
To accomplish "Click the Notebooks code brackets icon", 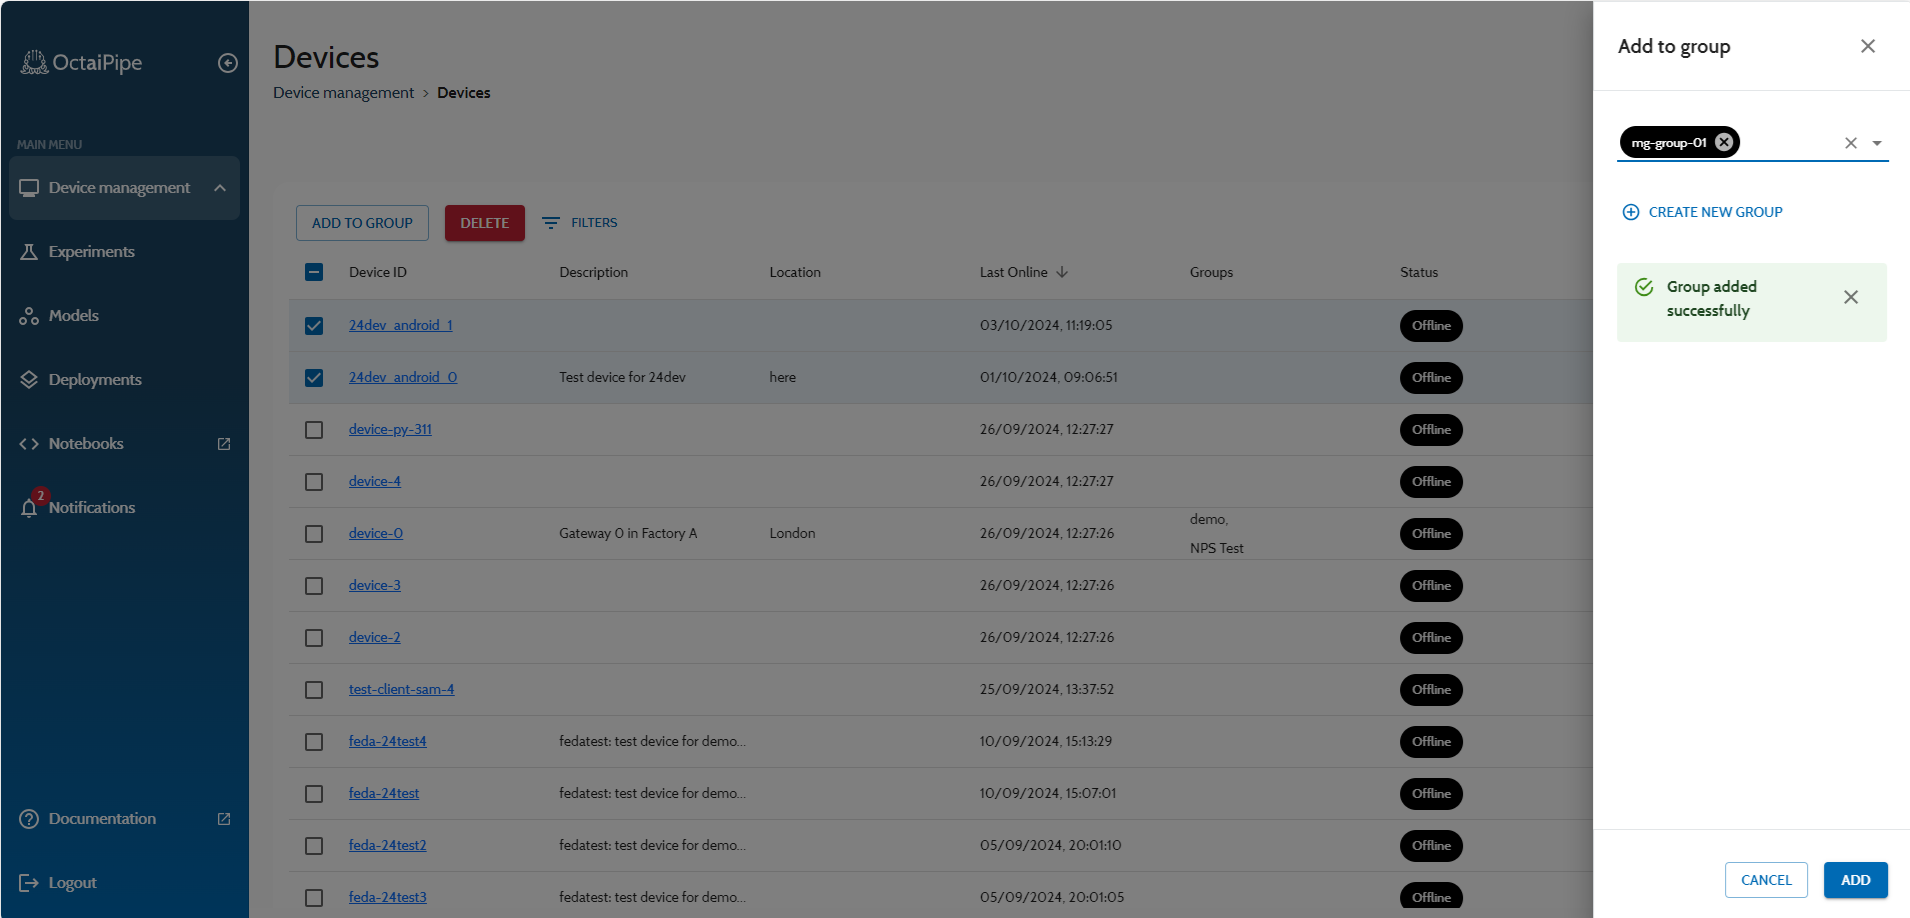I will point(29,444).
